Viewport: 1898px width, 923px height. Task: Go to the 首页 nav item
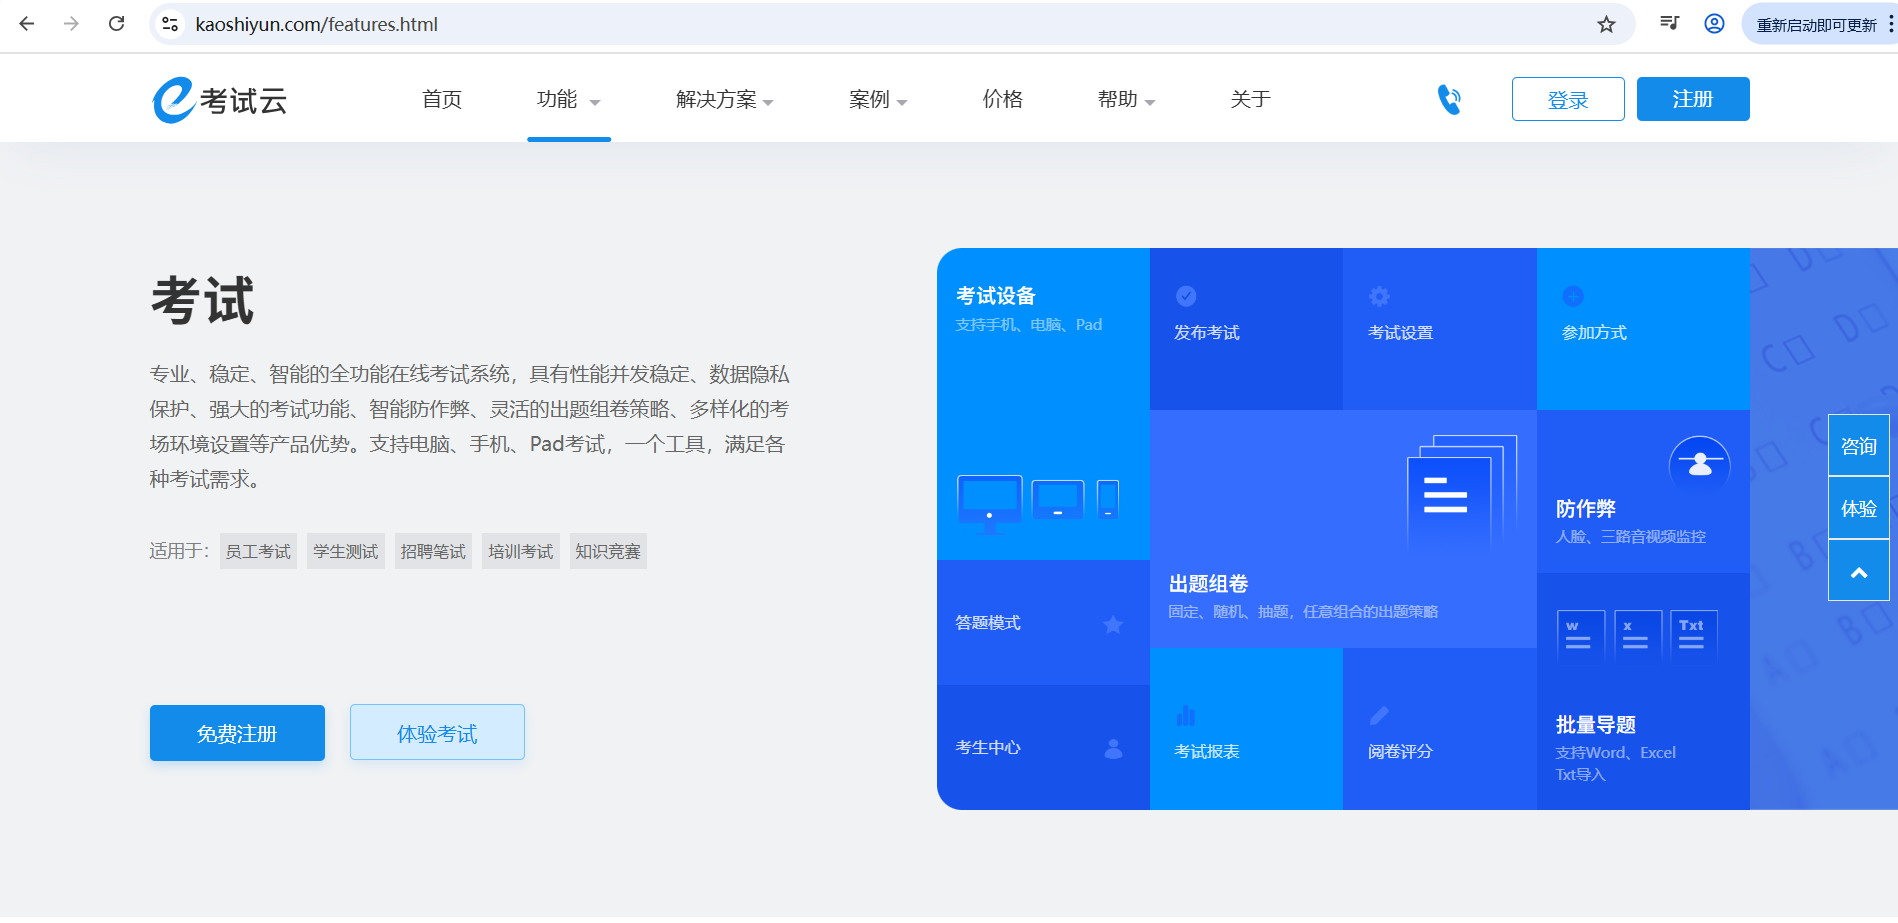442,99
